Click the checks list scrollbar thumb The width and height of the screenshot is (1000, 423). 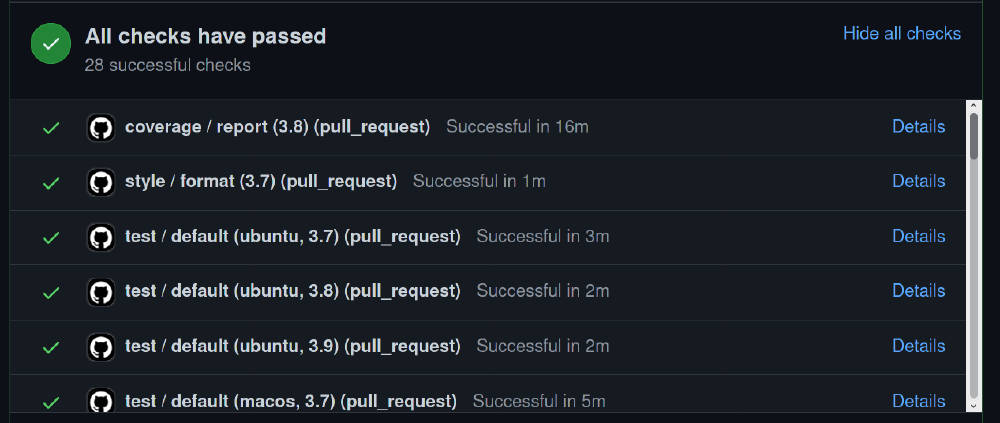tap(973, 136)
